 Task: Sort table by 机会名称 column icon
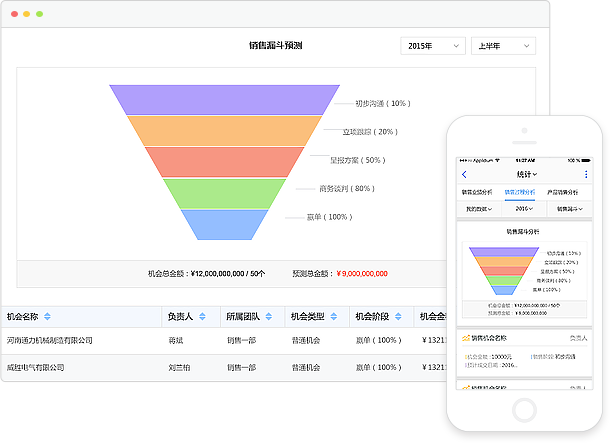(47, 317)
